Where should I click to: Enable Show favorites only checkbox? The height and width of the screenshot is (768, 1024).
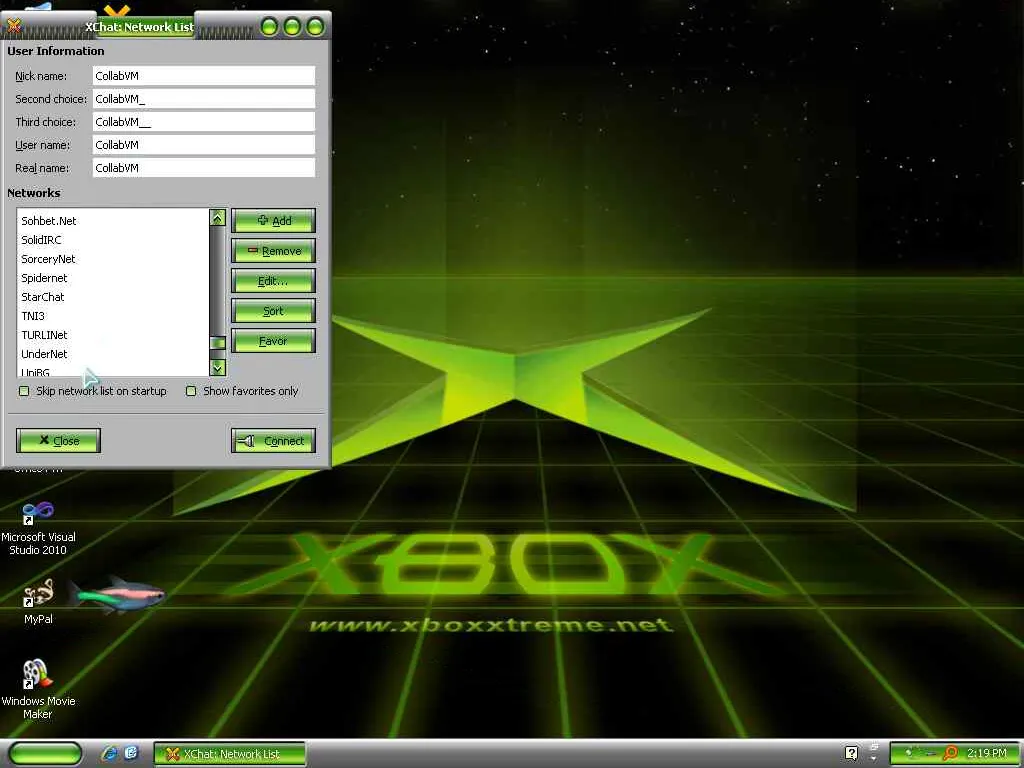tap(191, 391)
